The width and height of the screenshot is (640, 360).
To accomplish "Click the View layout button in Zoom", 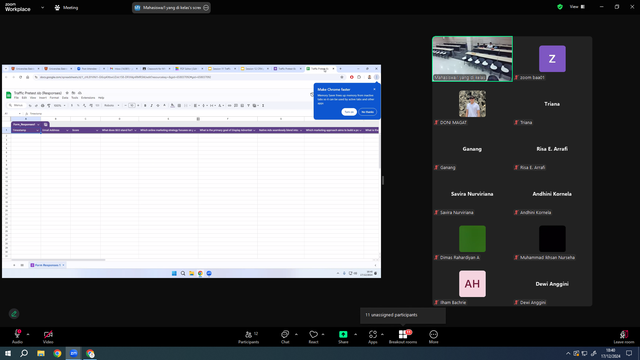I will point(577,7).
